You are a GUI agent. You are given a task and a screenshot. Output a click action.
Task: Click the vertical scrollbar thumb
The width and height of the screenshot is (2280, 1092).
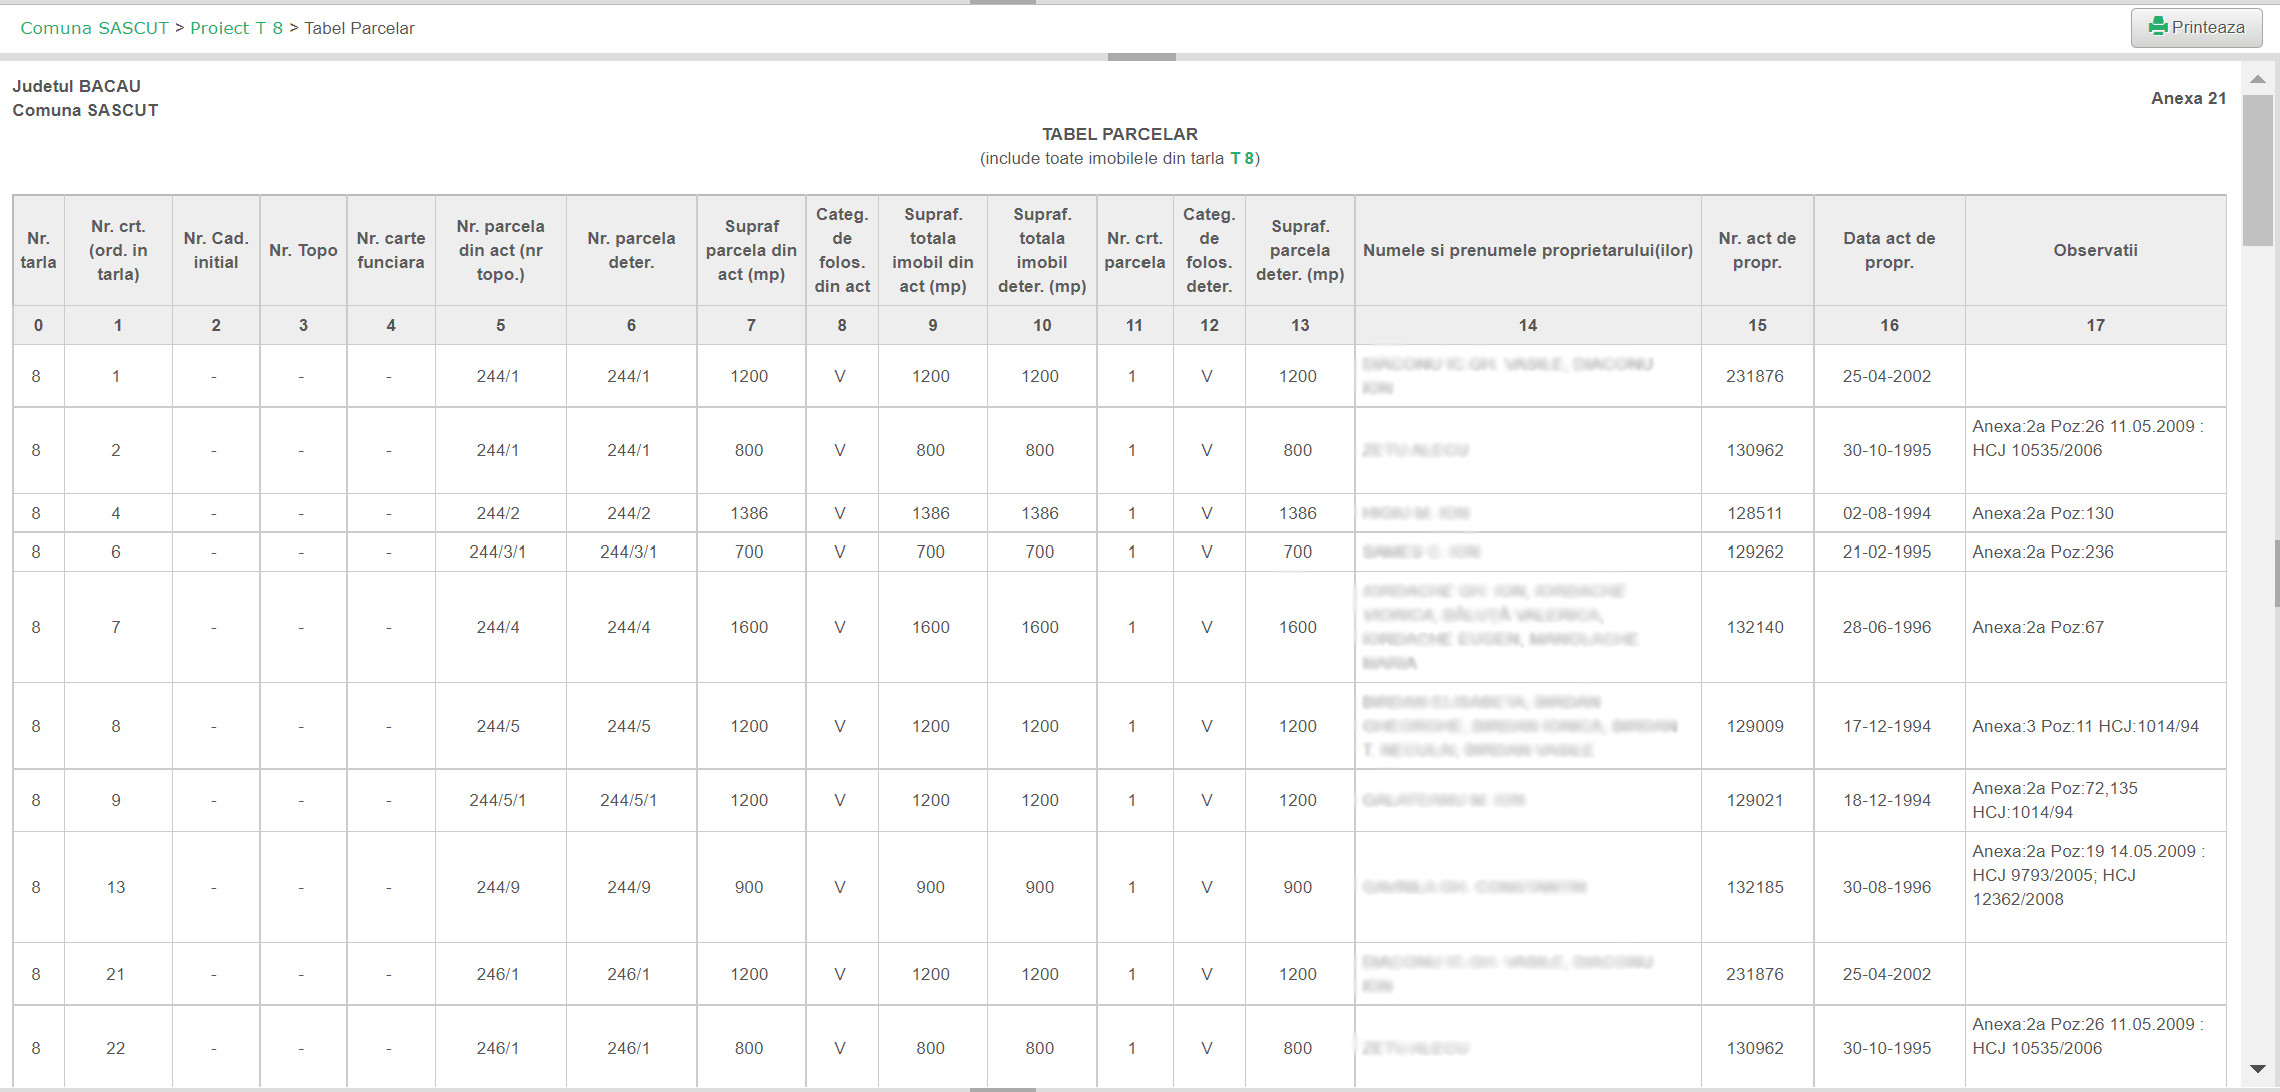click(2257, 170)
